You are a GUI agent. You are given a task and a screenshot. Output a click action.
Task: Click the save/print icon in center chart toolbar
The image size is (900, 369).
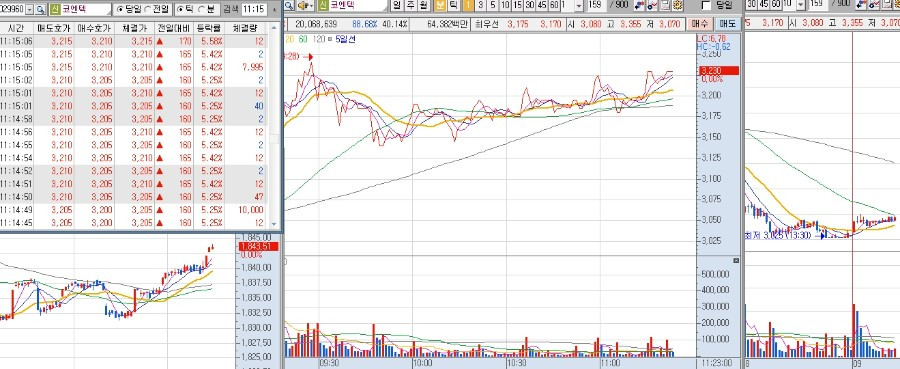coord(665,5)
